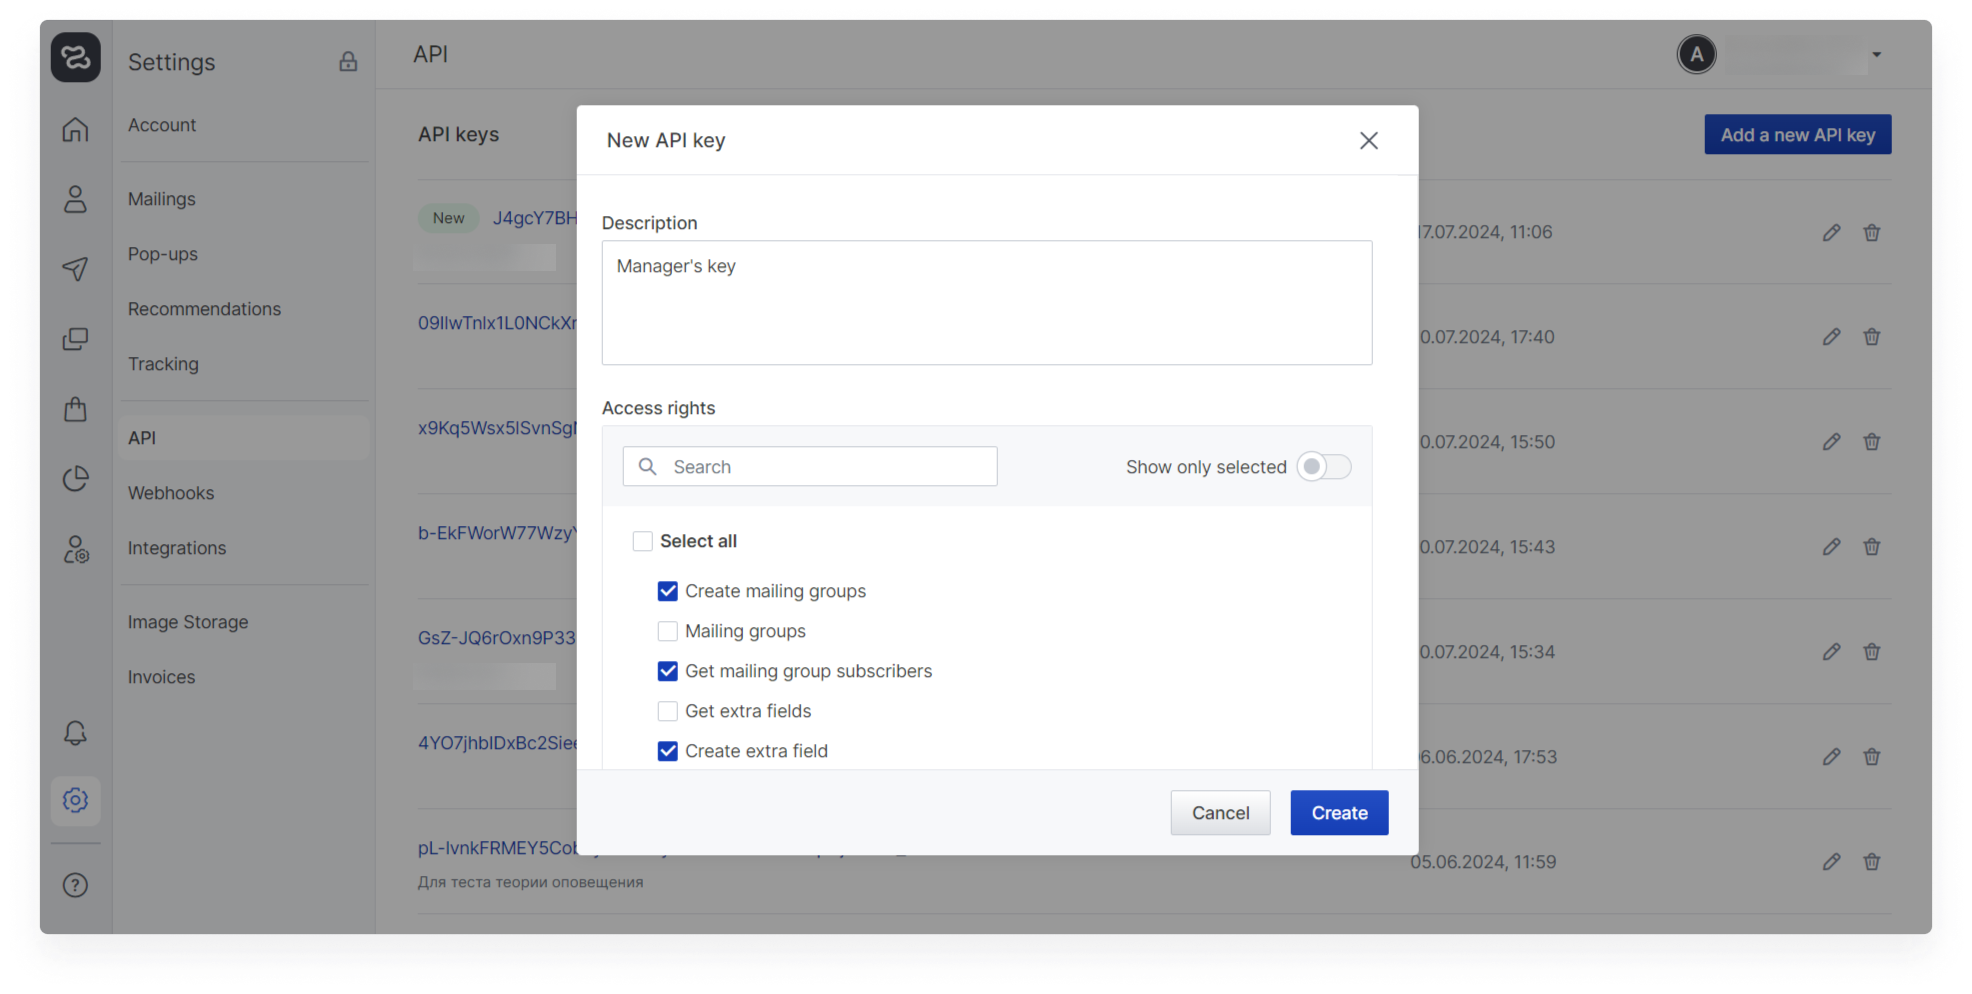1972x994 pixels.
Task: Toggle Show only selected switch
Action: [1324, 467]
